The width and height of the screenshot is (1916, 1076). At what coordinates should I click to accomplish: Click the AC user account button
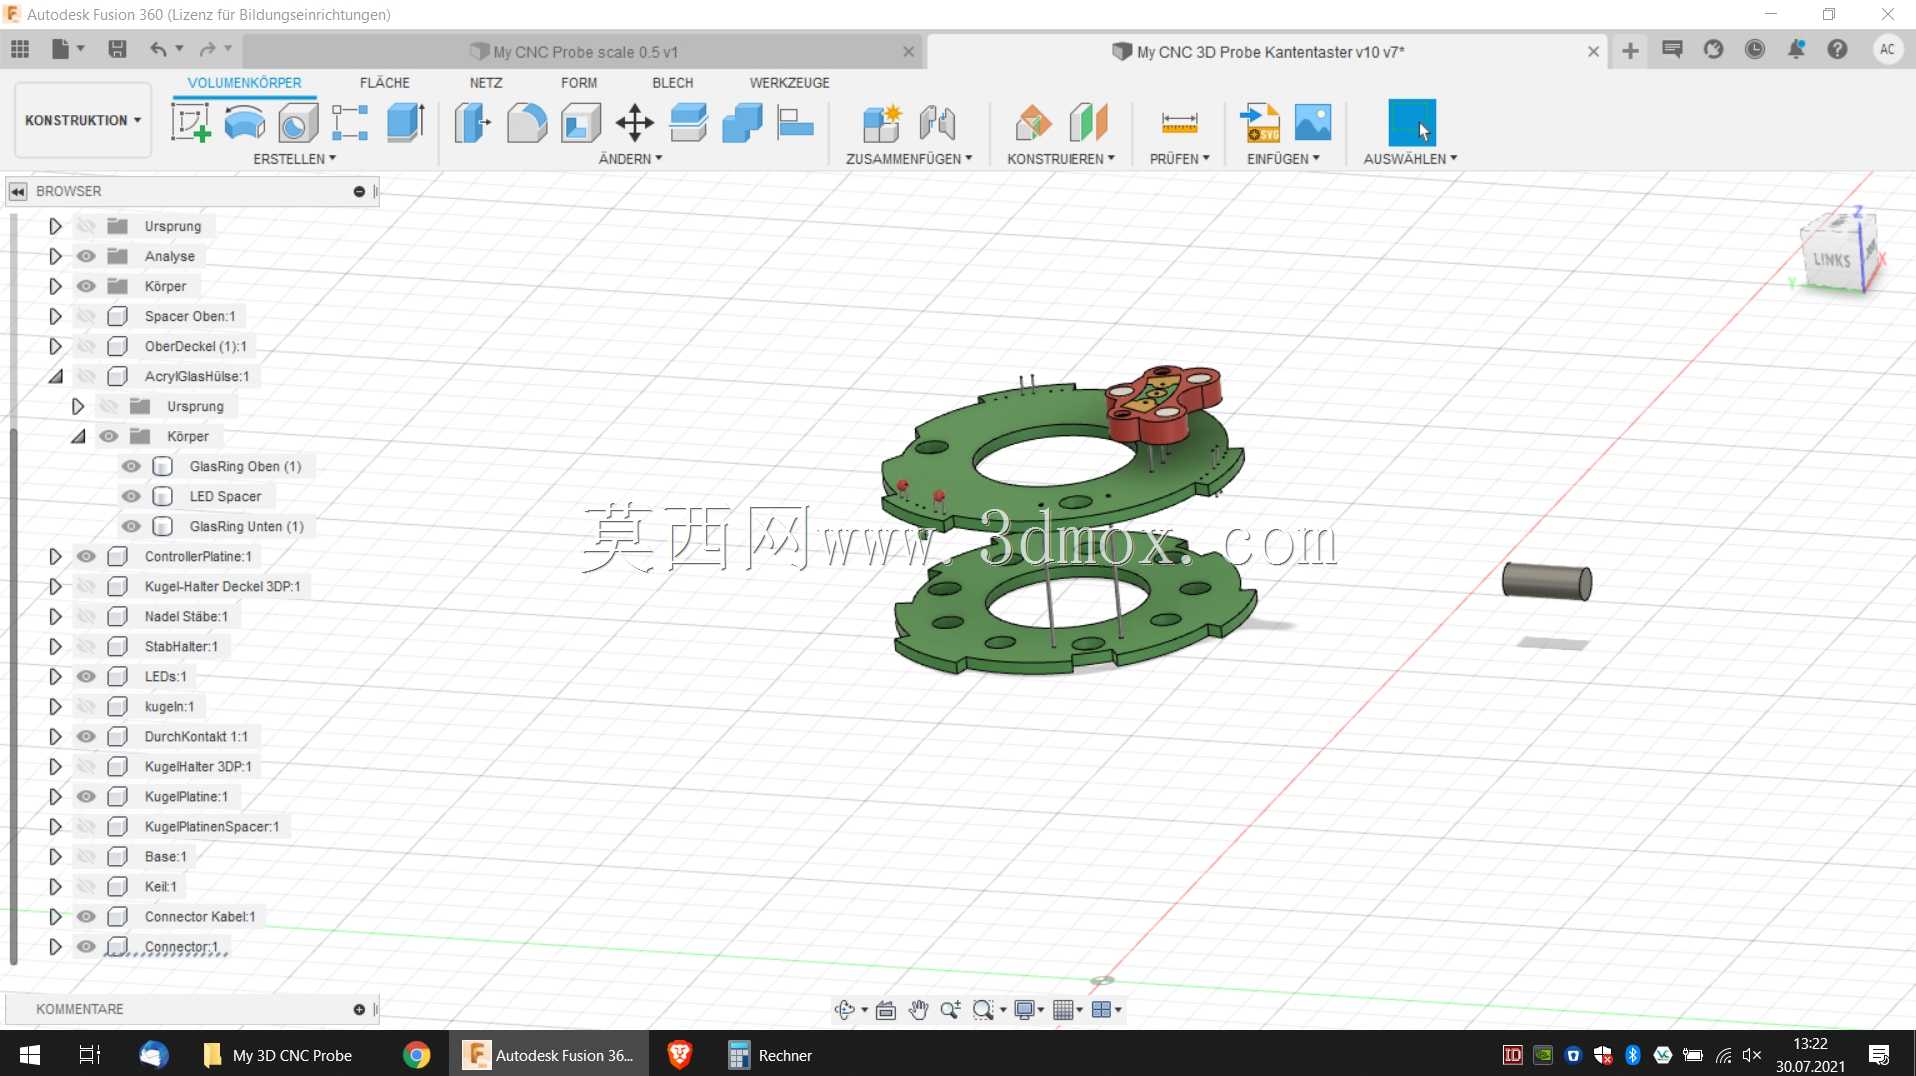click(1887, 49)
